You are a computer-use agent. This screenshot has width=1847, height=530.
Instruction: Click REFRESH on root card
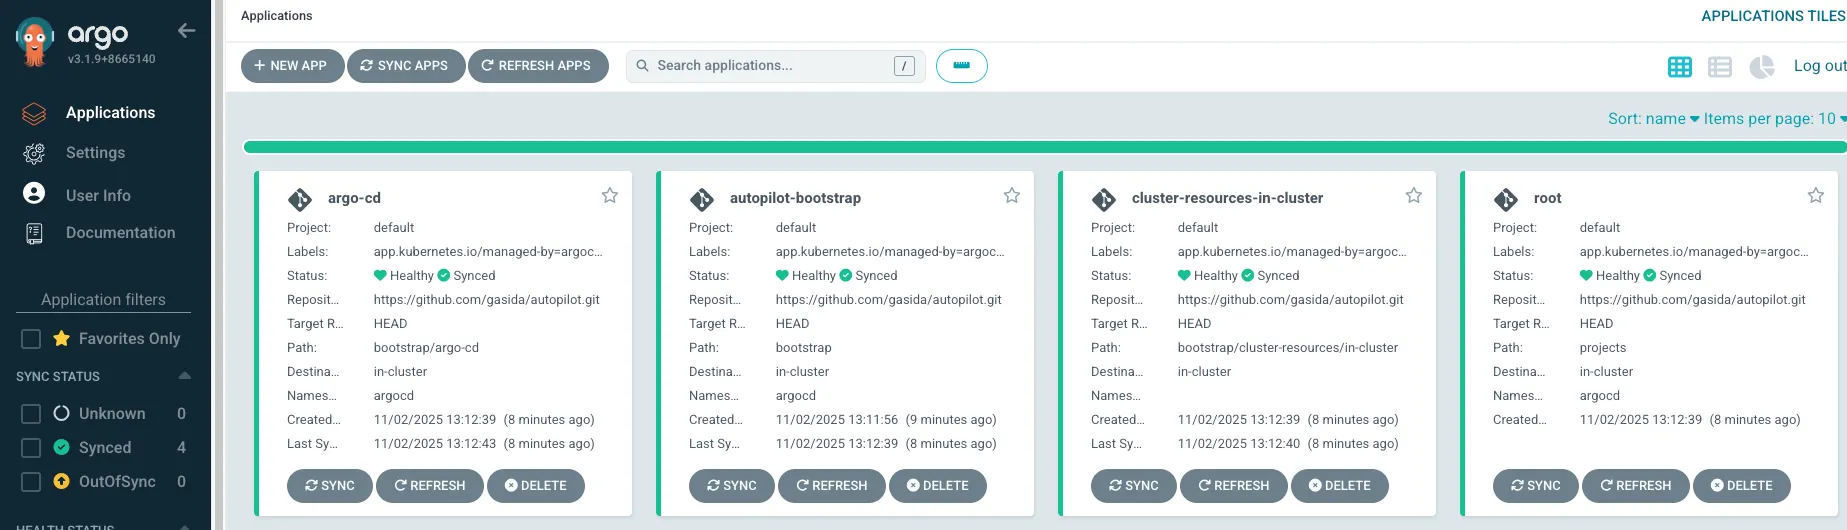coord(1636,486)
